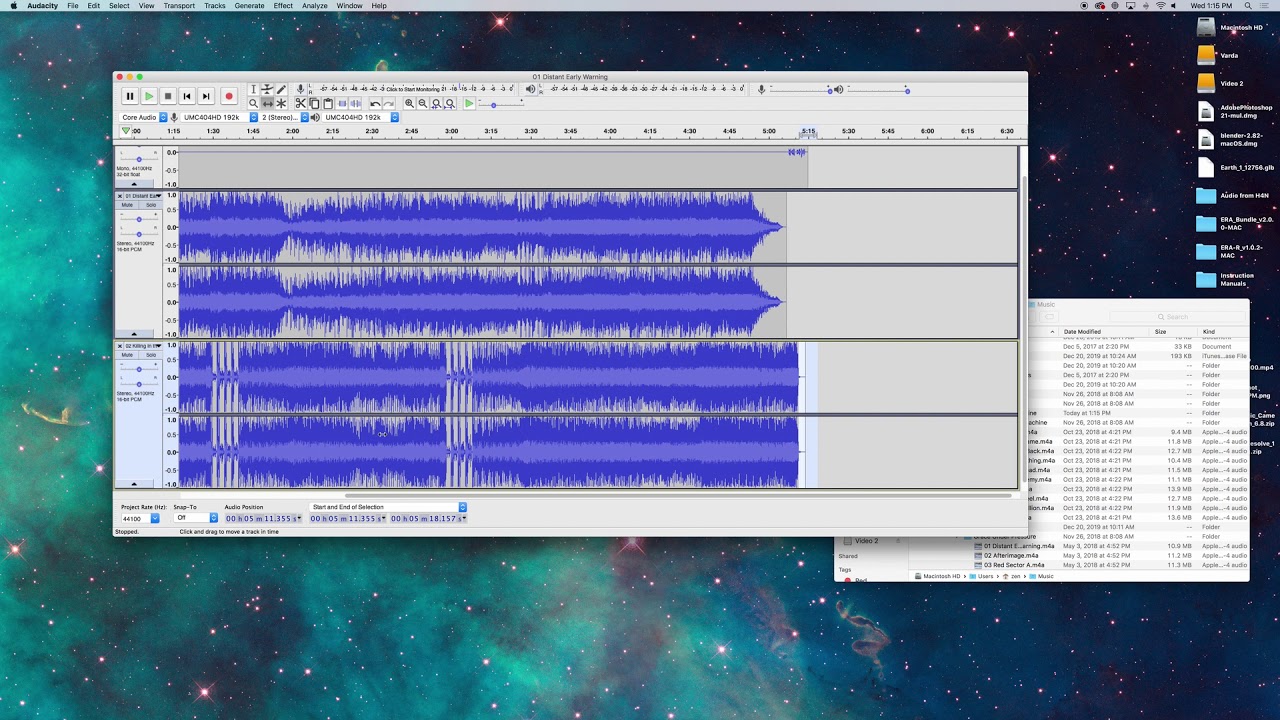Fit selection to window width
Viewport: 1280px width, 720px height.
point(437,103)
